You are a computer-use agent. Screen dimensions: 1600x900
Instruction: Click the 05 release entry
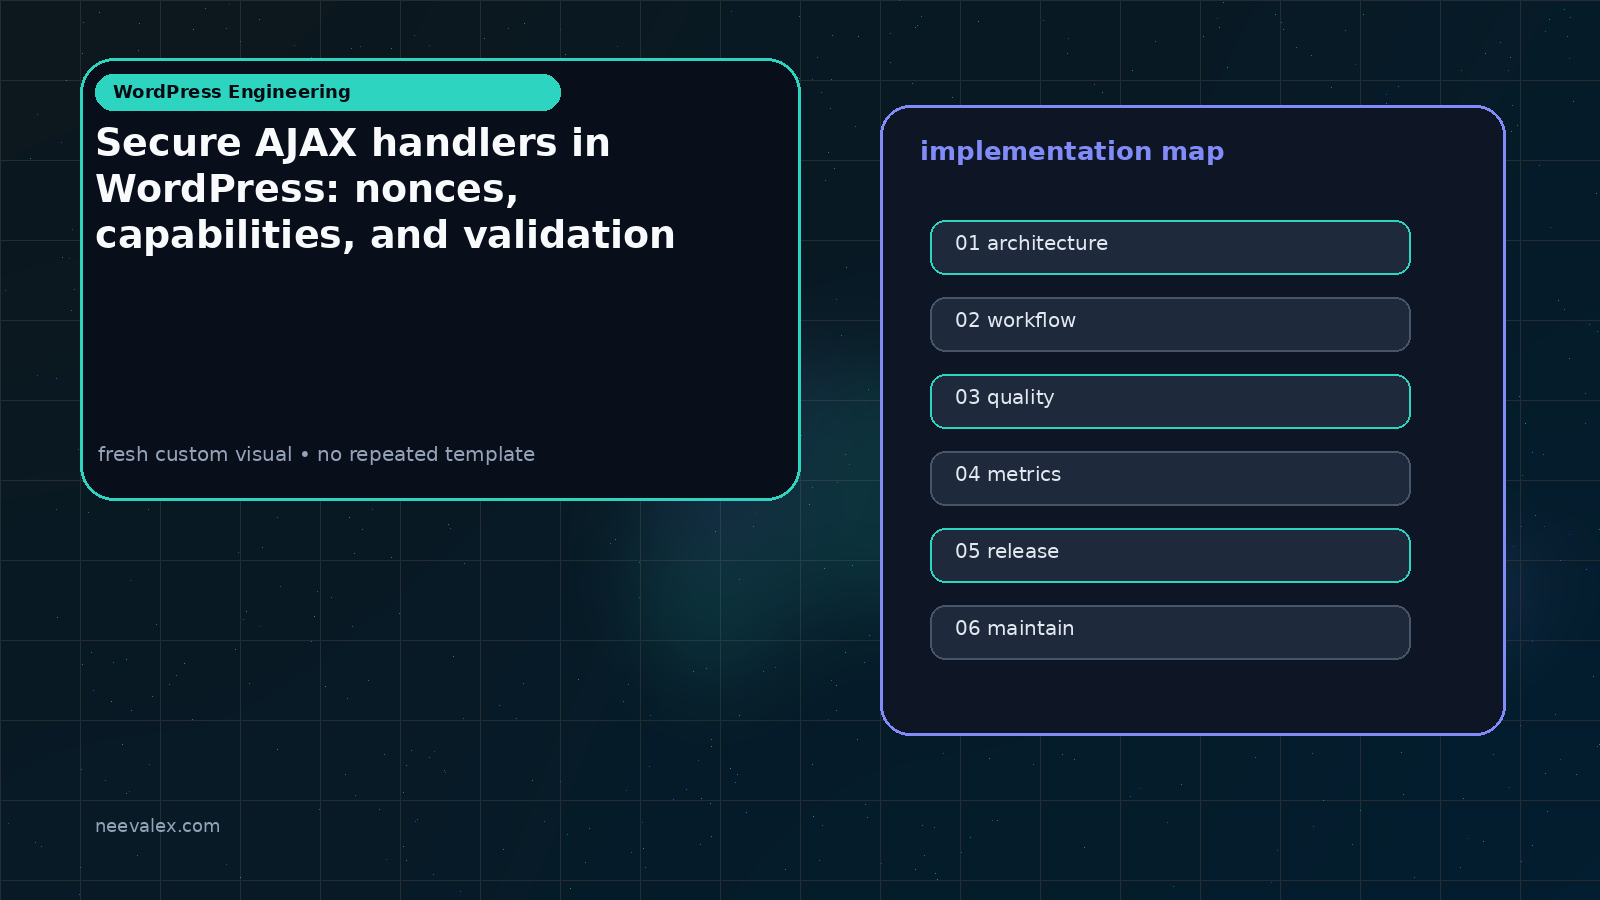tap(1170, 555)
